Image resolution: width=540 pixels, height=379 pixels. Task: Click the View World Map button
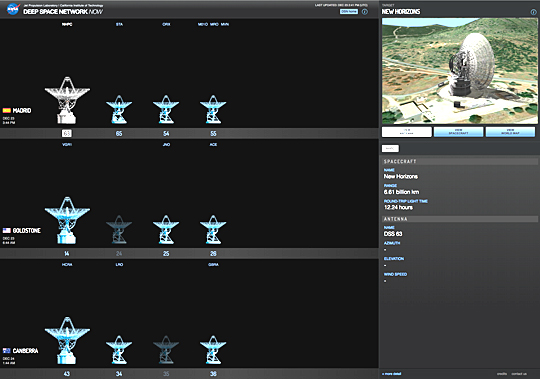point(510,132)
